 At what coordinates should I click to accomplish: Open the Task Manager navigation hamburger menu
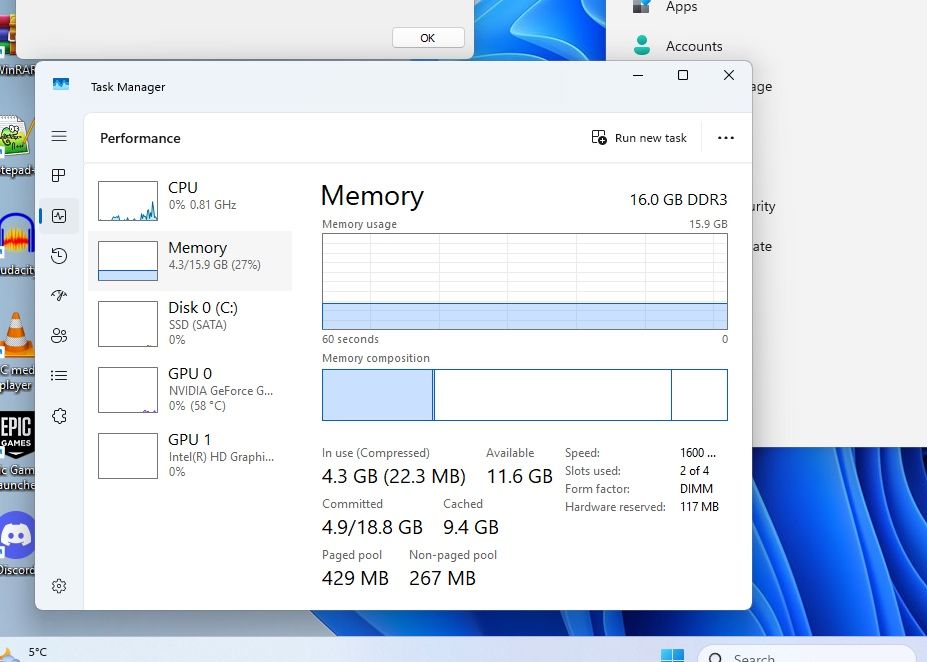click(59, 136)
